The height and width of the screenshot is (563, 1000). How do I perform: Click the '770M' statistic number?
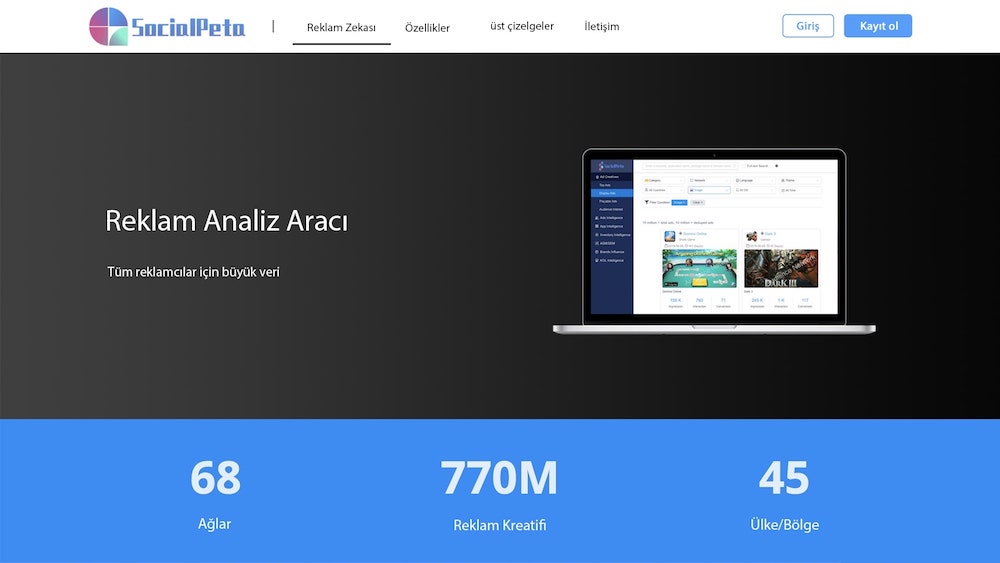point(499,478)
